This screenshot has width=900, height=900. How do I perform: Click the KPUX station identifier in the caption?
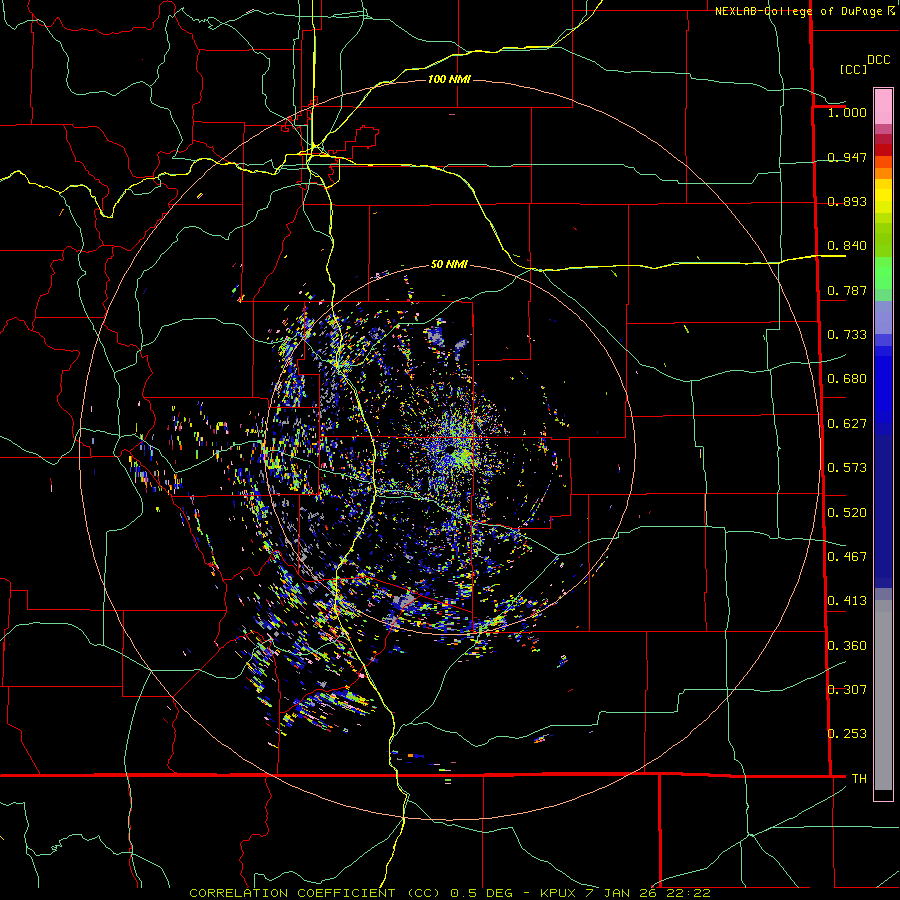[x=560, y=893]
